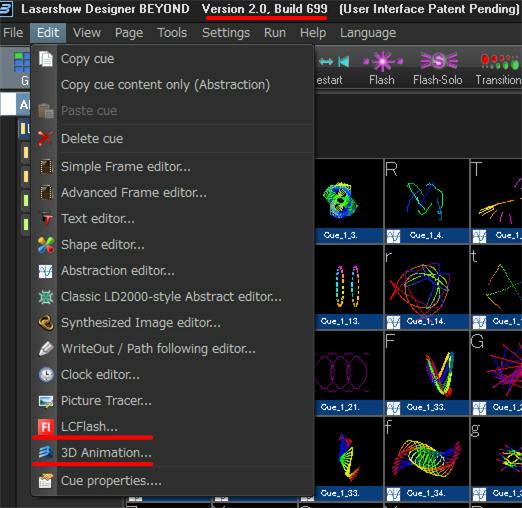This screenshot has height=508, width=522.
Task: Click the Classic LD2000 Abstract editor icon
Action: (46, 297)
